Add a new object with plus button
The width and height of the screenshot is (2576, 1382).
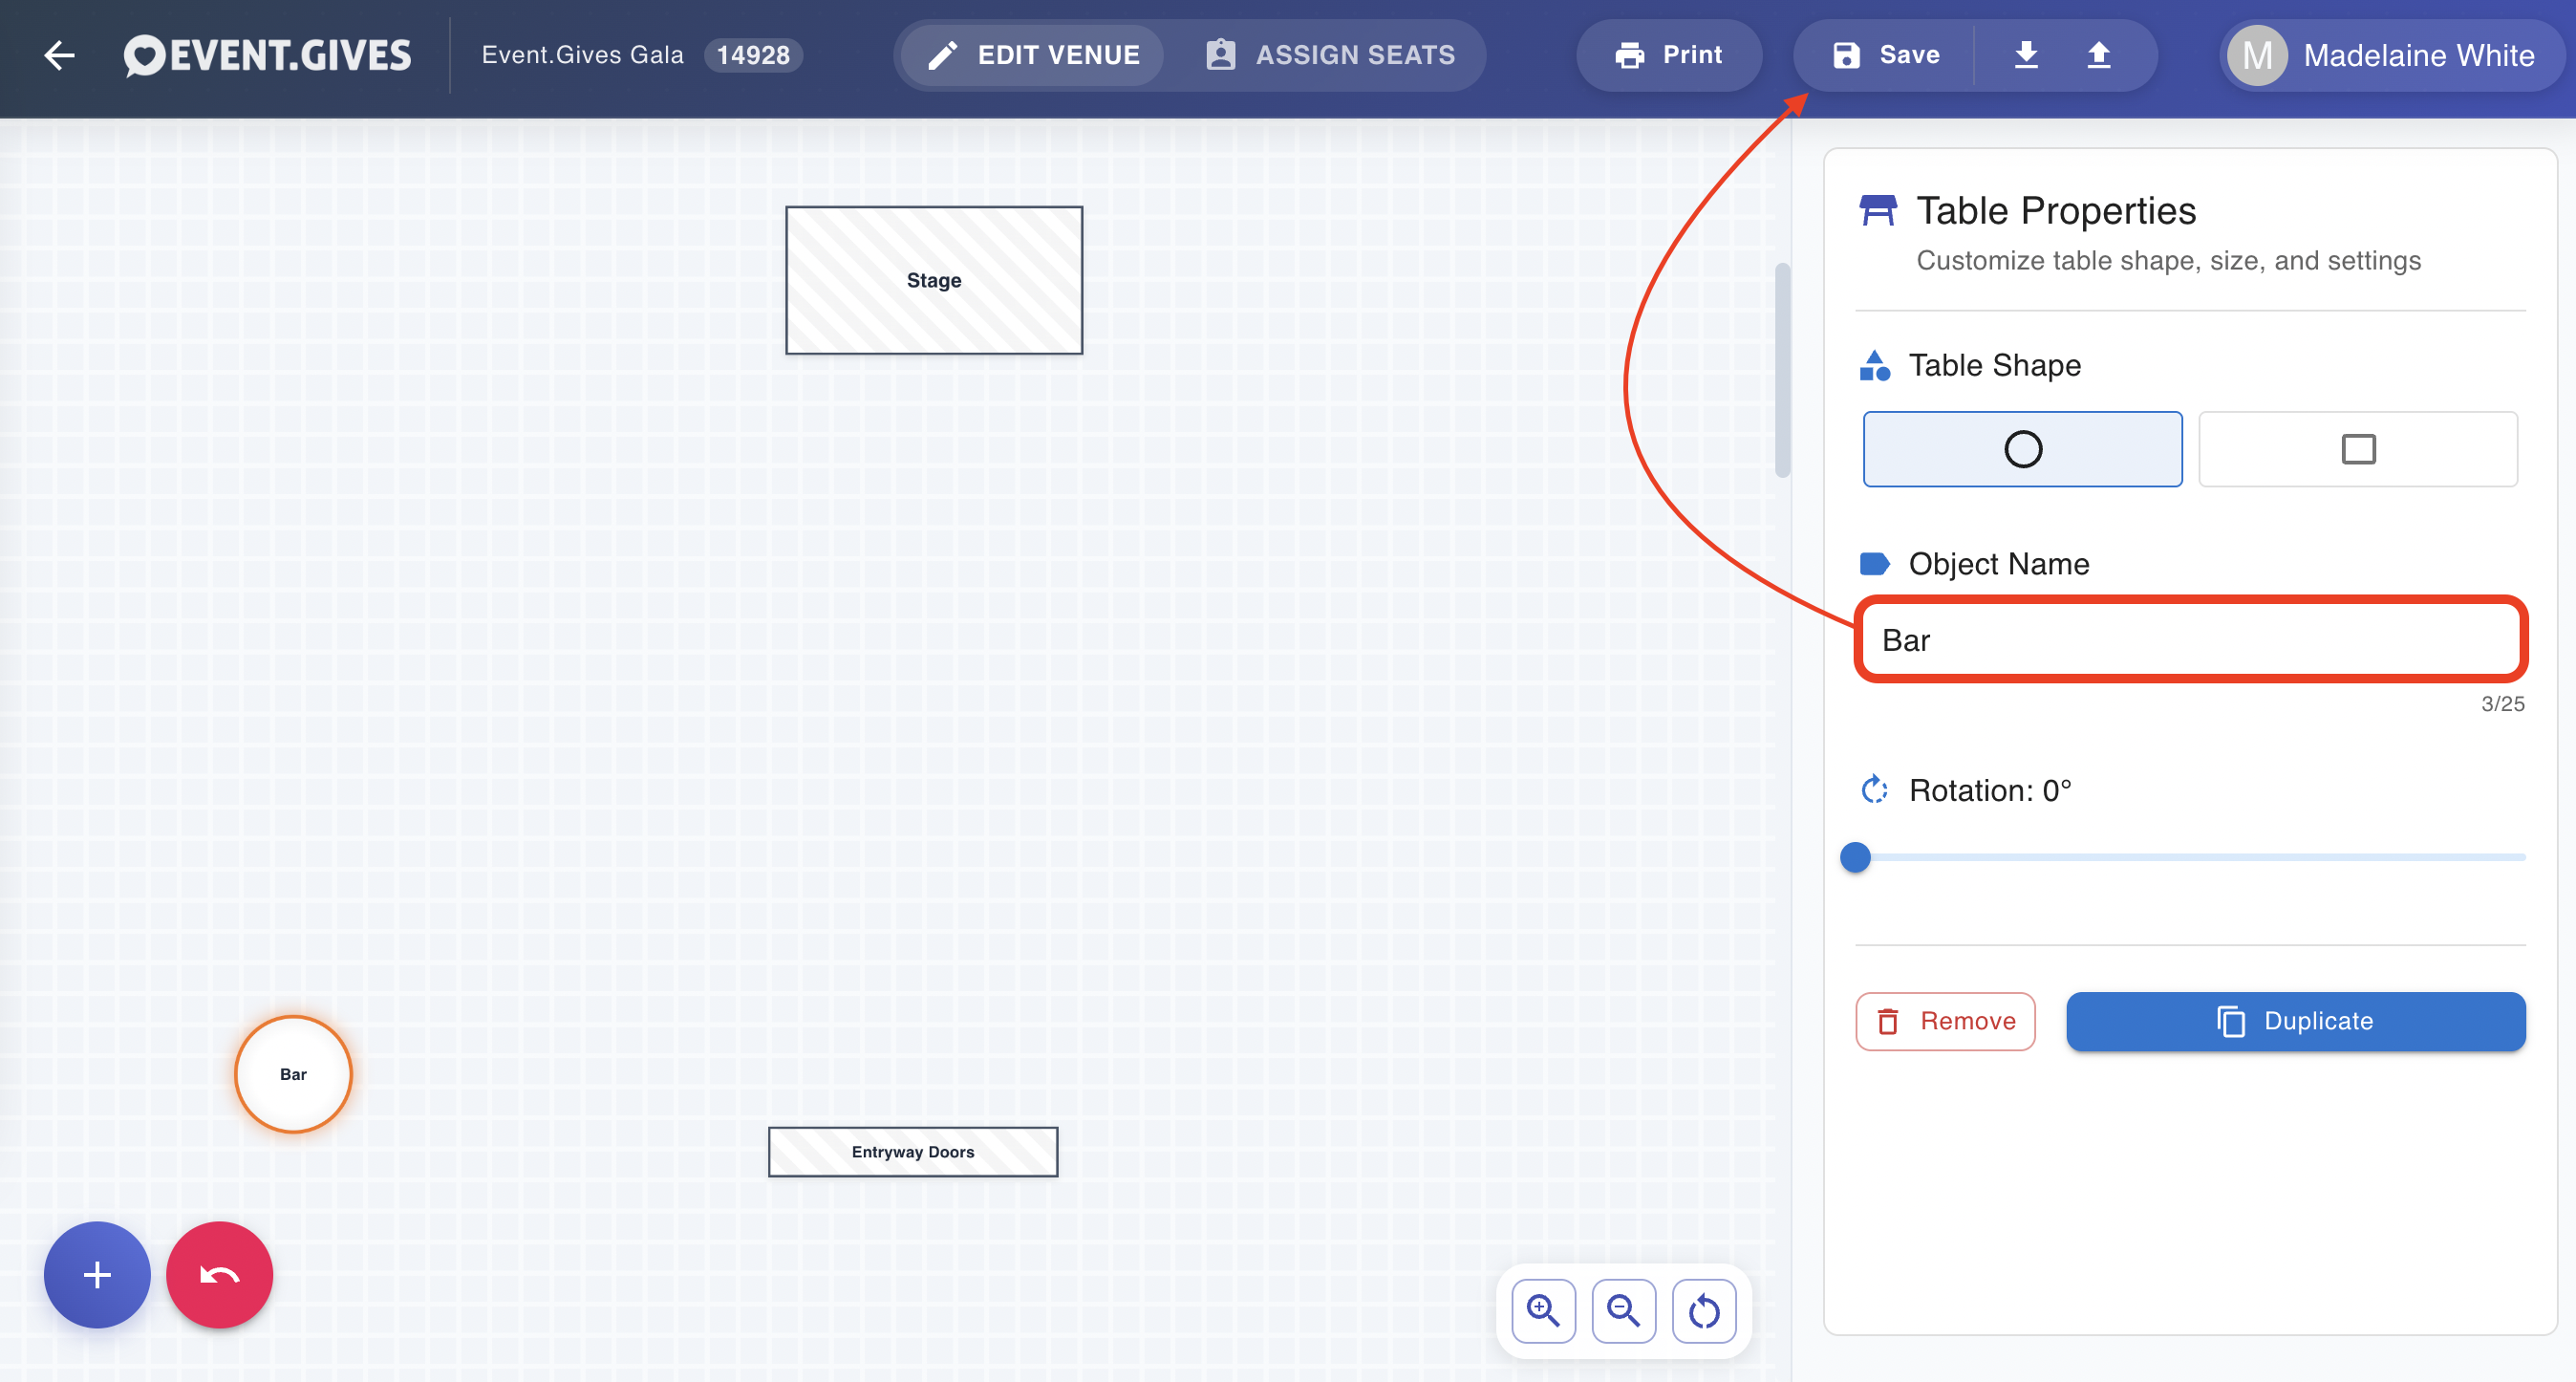[97, 1275]
